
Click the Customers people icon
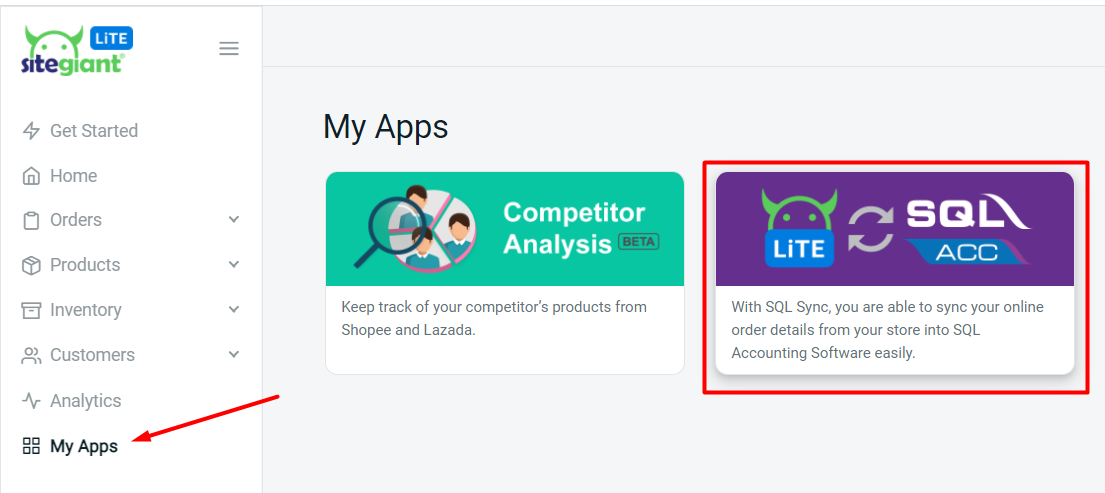(31, 355)
